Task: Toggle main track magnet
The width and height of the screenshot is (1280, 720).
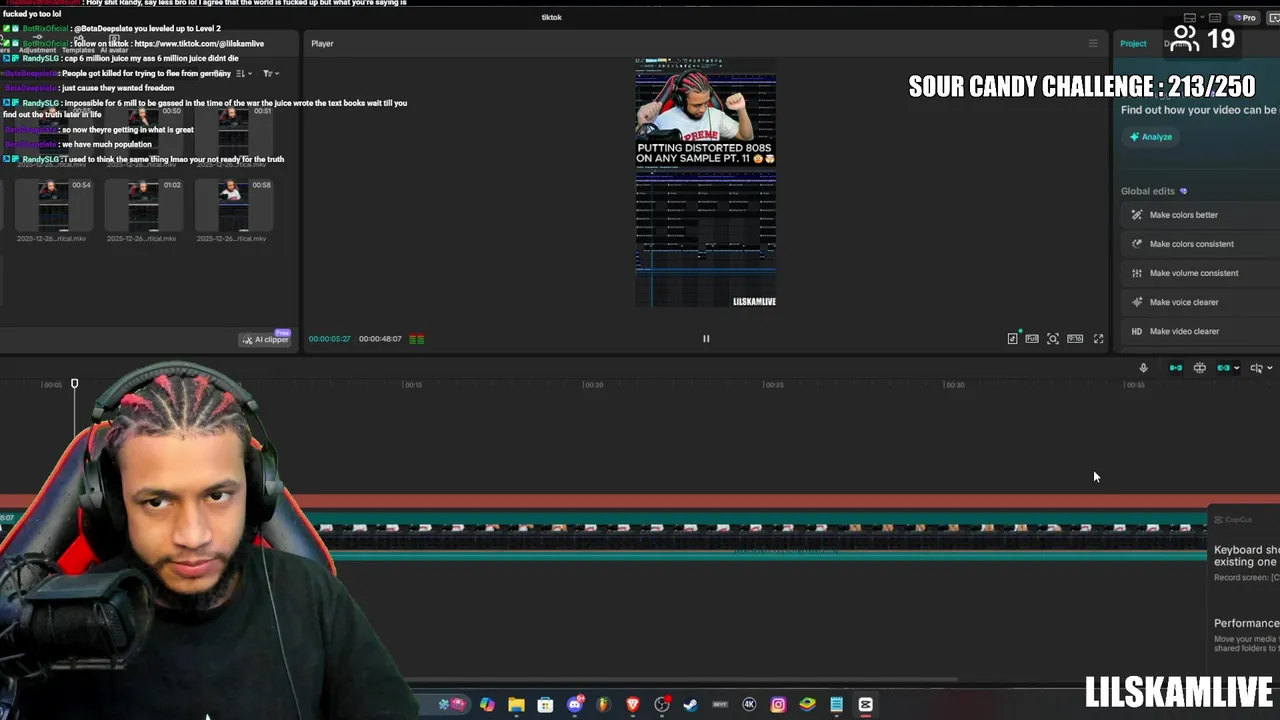Action: click(x=1176, y=368)
